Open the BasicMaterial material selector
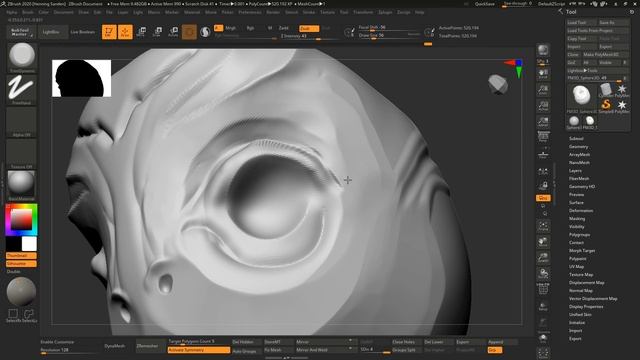This screenshot has width=640, height=360. (x=22, y=185)
